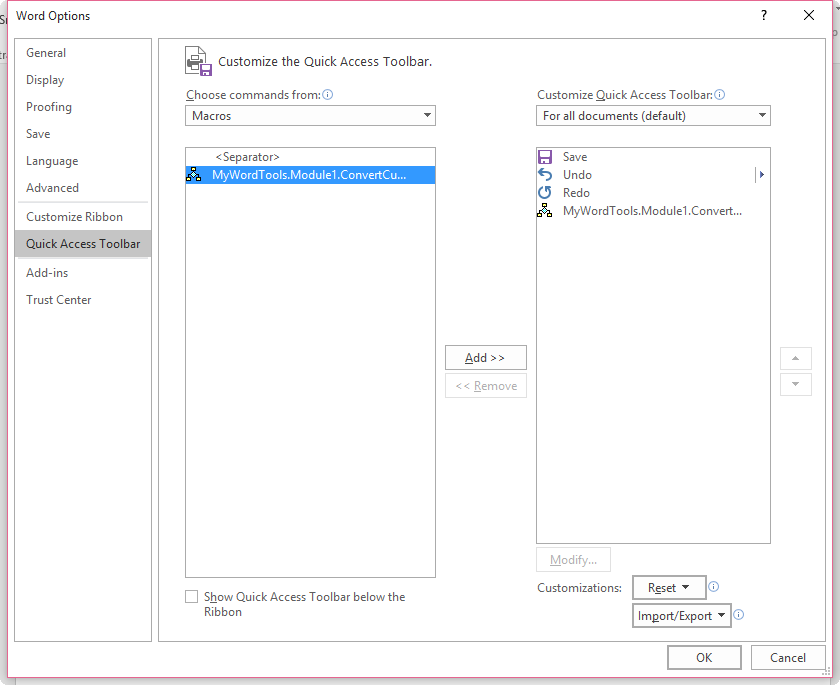Click the info icon next to Reset
This screenshot has width=840, height=685.
point(713,587)
